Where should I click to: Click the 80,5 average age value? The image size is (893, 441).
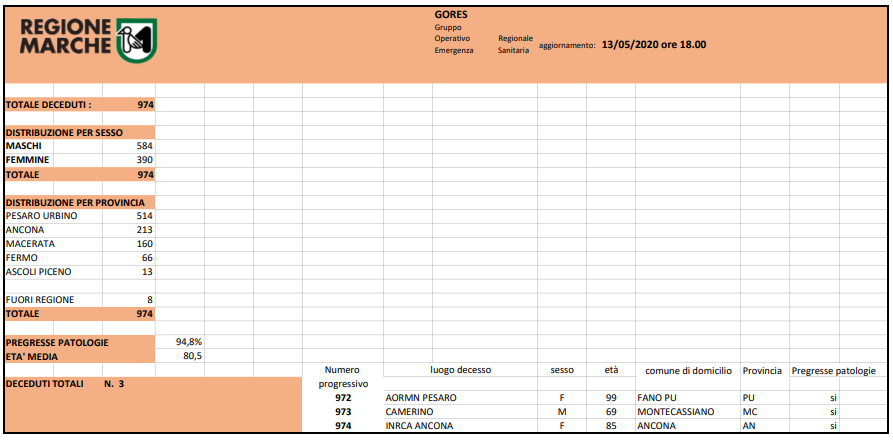coord(193,356)
